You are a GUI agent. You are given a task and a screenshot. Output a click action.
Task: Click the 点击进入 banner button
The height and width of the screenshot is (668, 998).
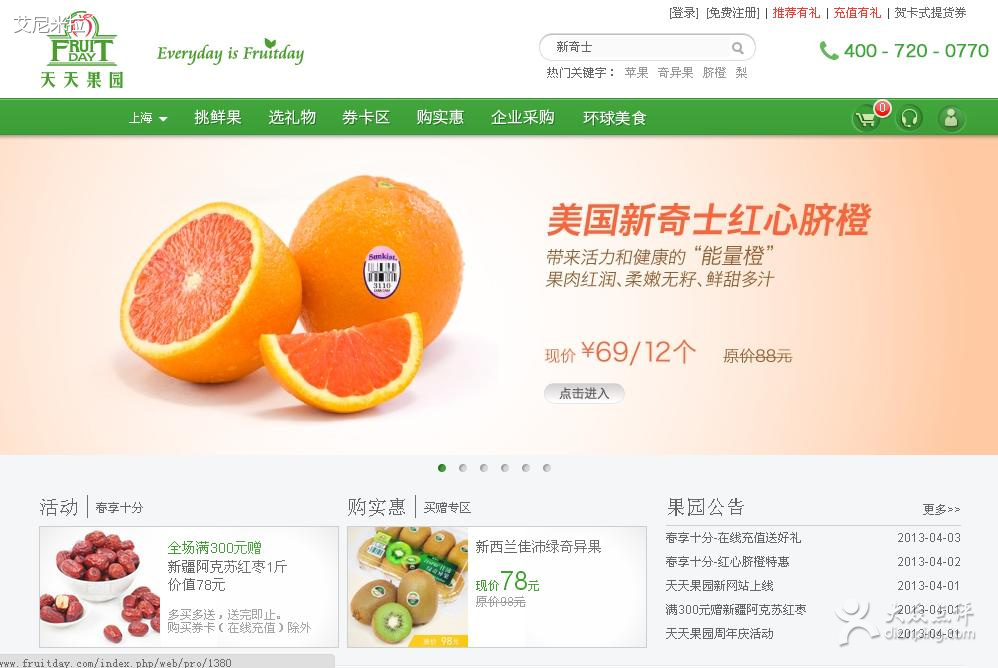click(x=584, y=394)
